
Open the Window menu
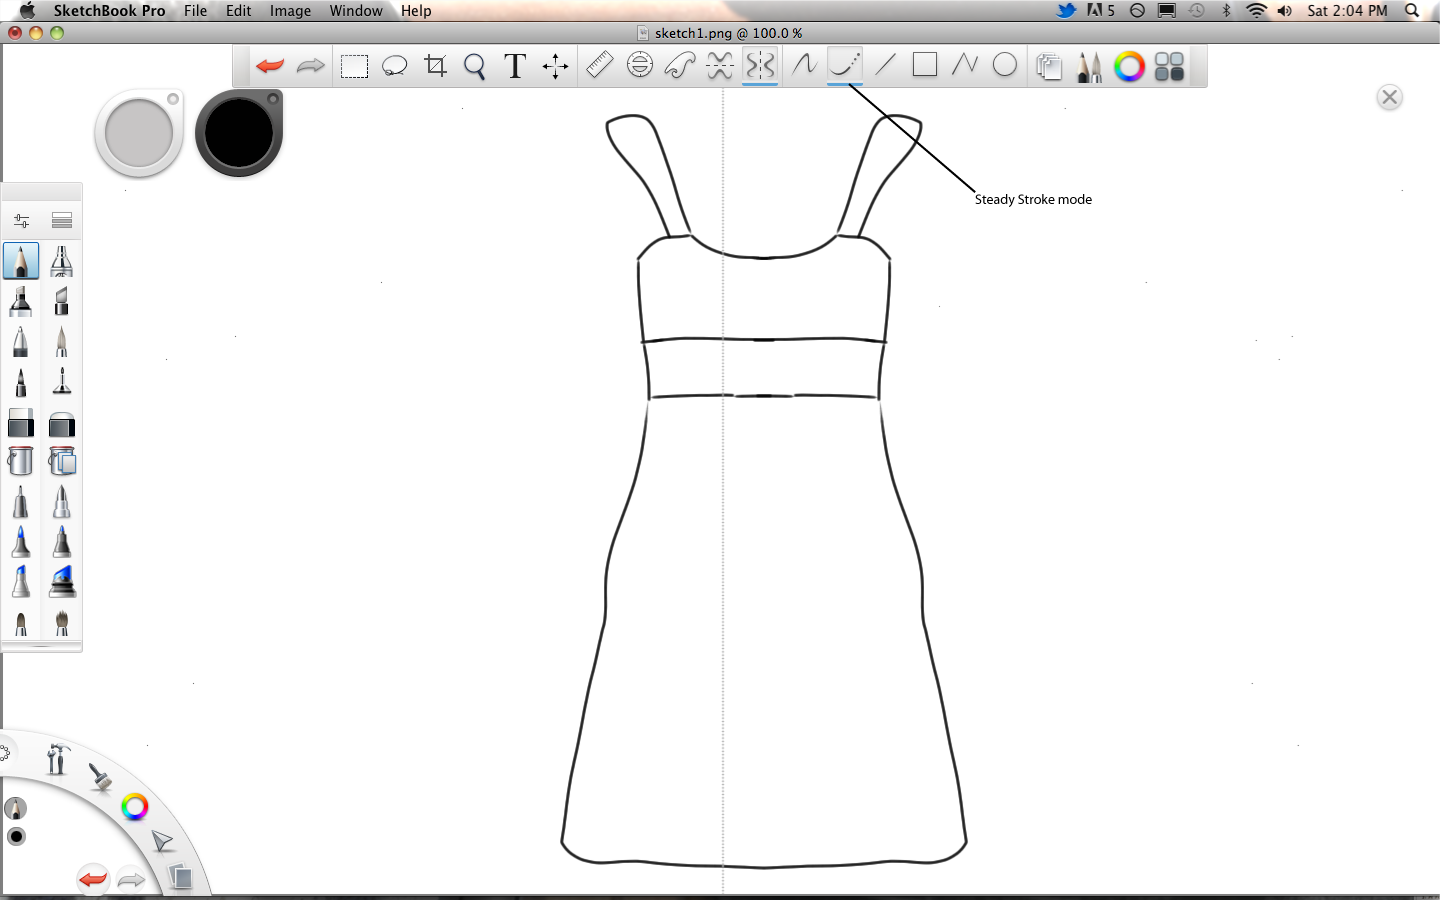point(356,11)
